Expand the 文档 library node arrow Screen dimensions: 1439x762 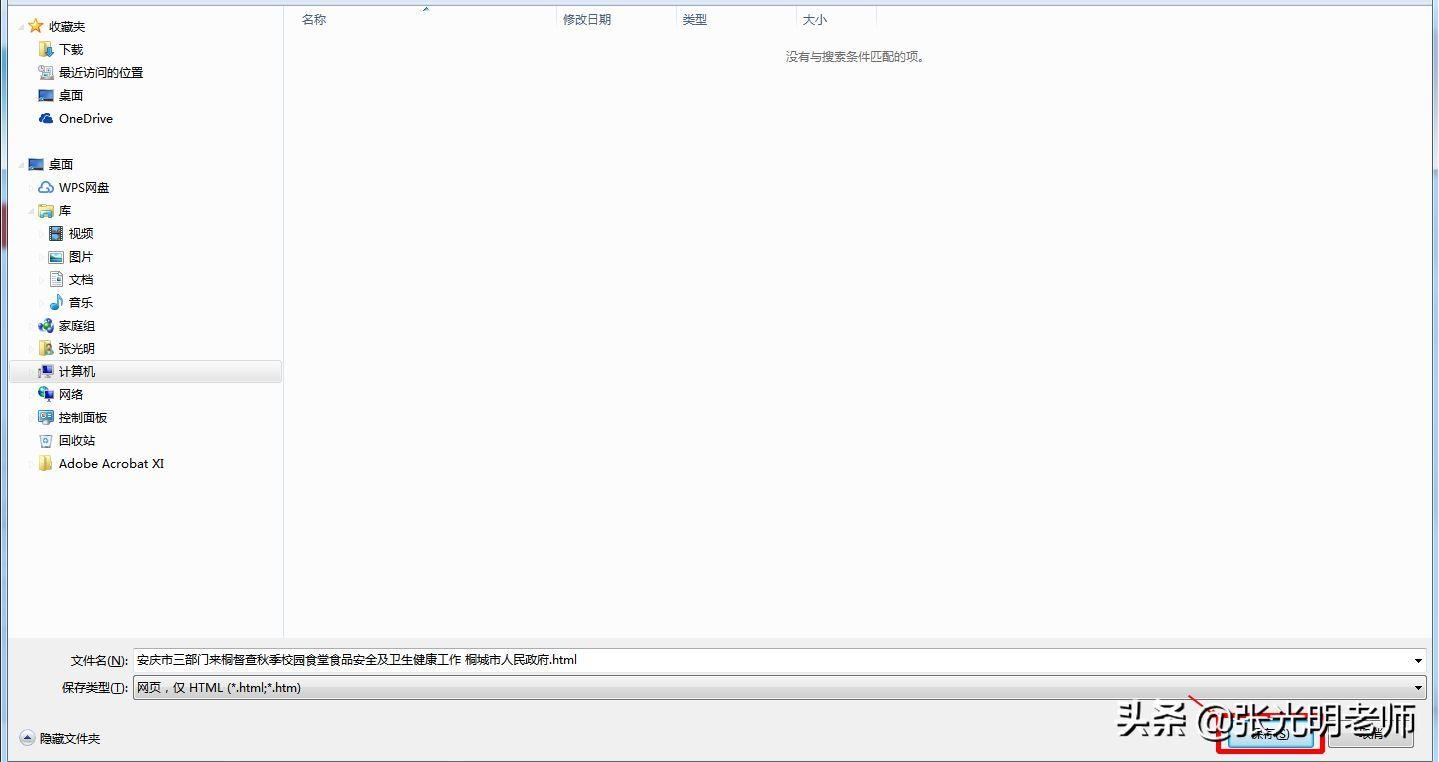coord(42,279)
